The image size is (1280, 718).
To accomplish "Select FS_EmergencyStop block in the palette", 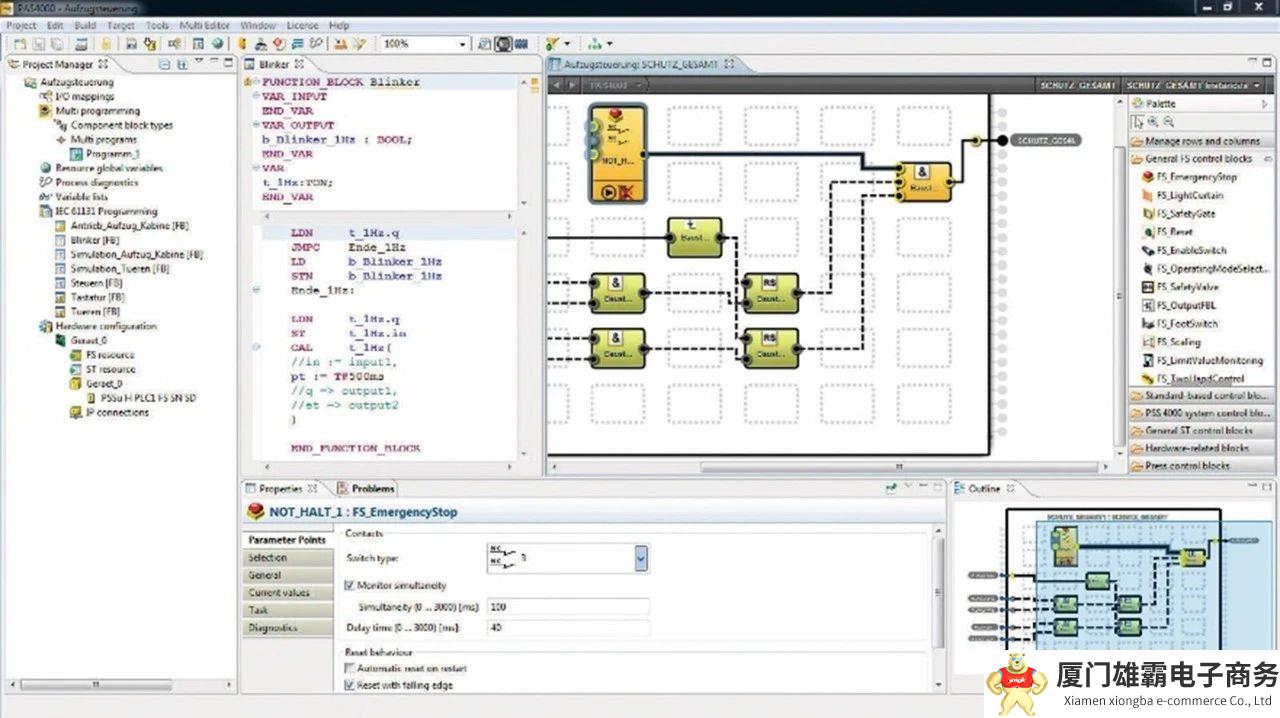I will (x=1196, y=177).
